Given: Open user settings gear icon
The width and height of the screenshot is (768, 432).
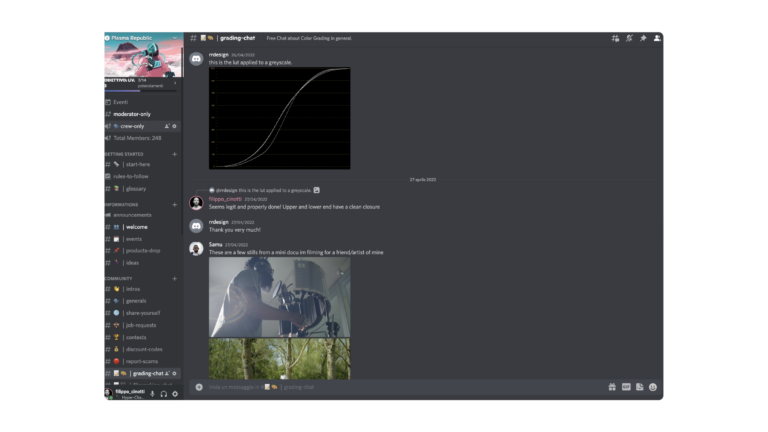Looking at the screenshot, I should (x=175, y=393).
